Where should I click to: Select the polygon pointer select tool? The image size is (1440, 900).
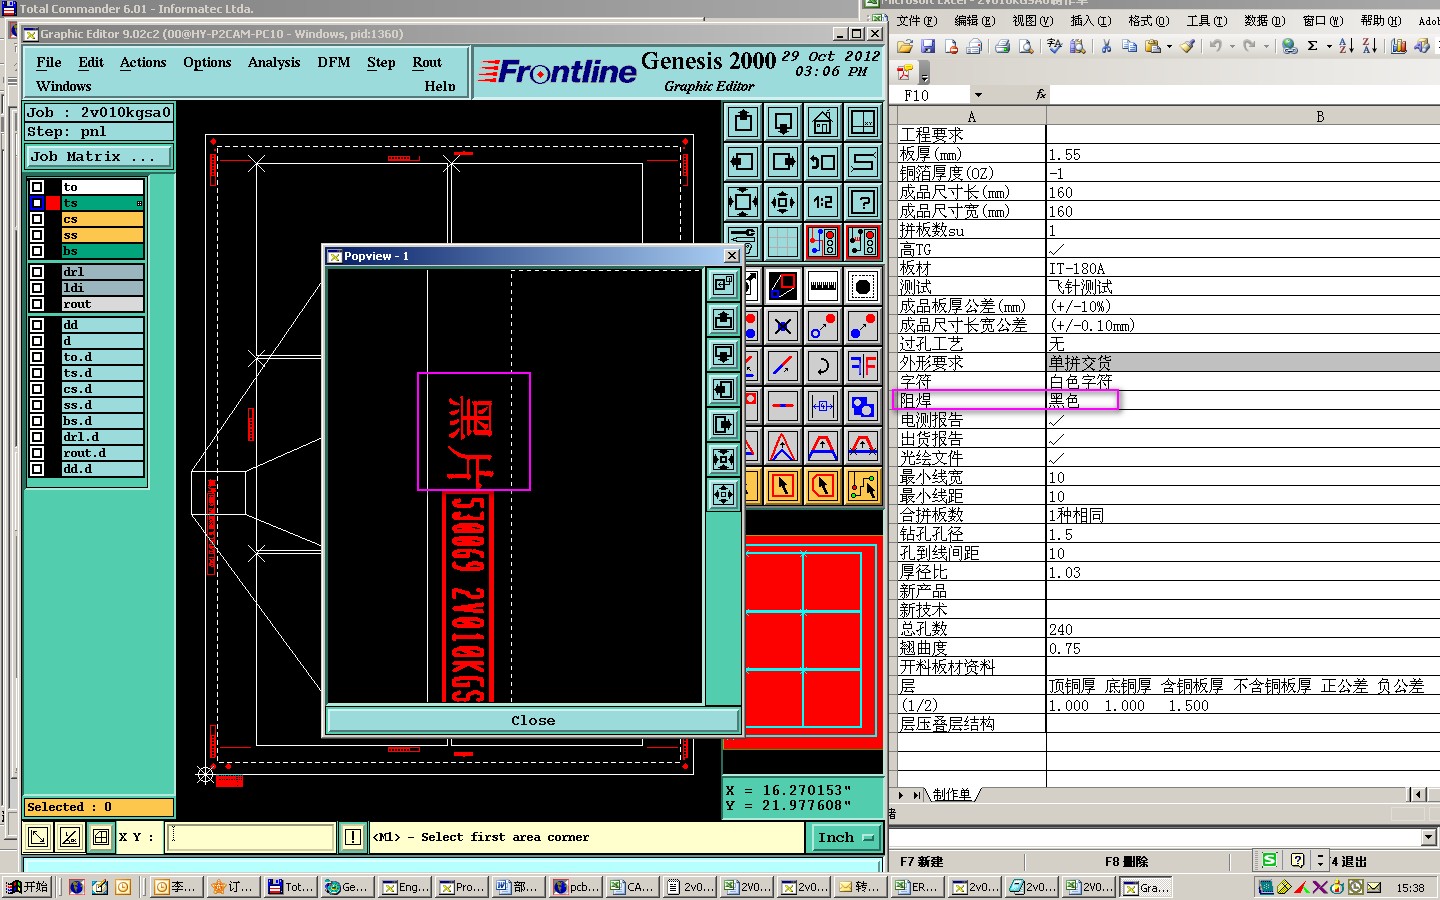[823, 486]
